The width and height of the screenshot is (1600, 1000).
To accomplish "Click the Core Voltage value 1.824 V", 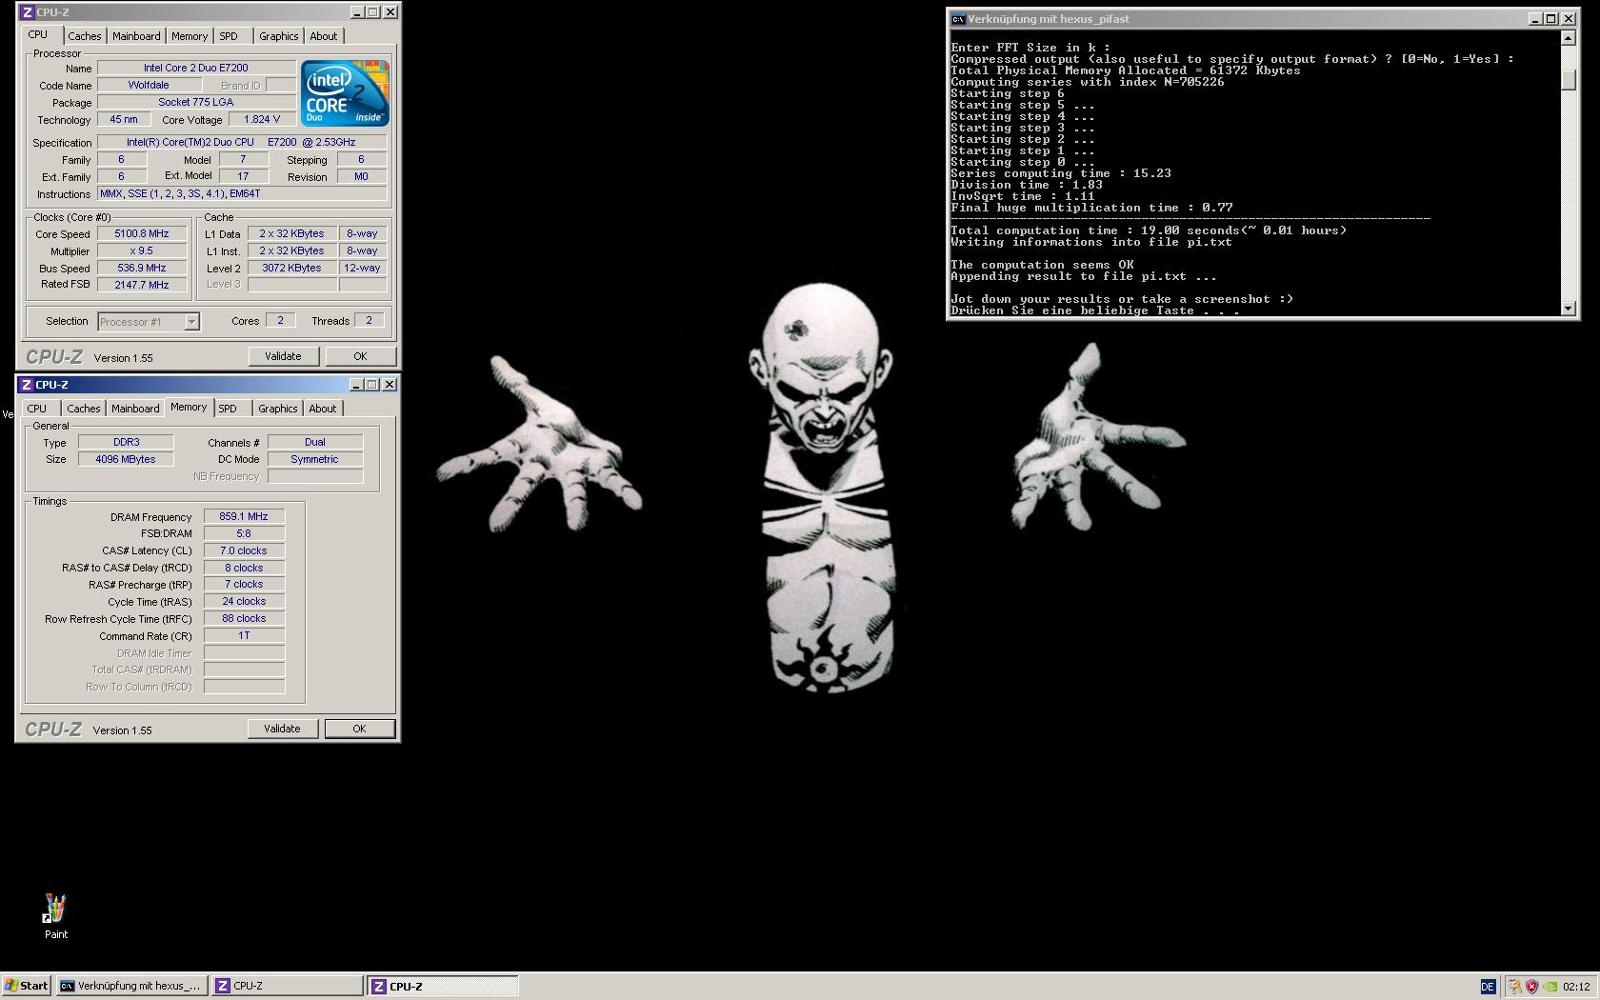I will pyautogui.click(x=262, y=119).
